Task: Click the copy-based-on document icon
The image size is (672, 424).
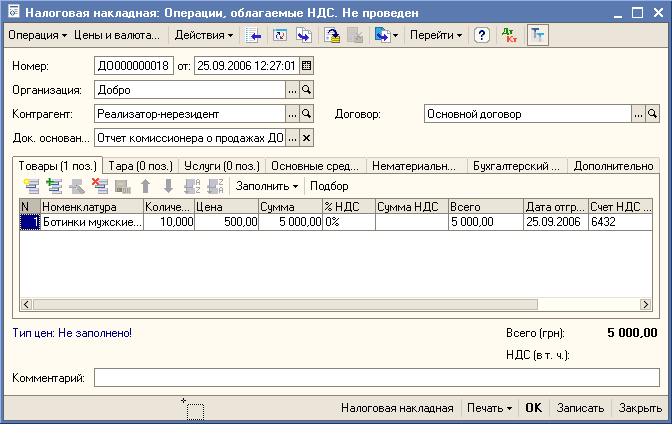Action: click(x=304, y=35)
